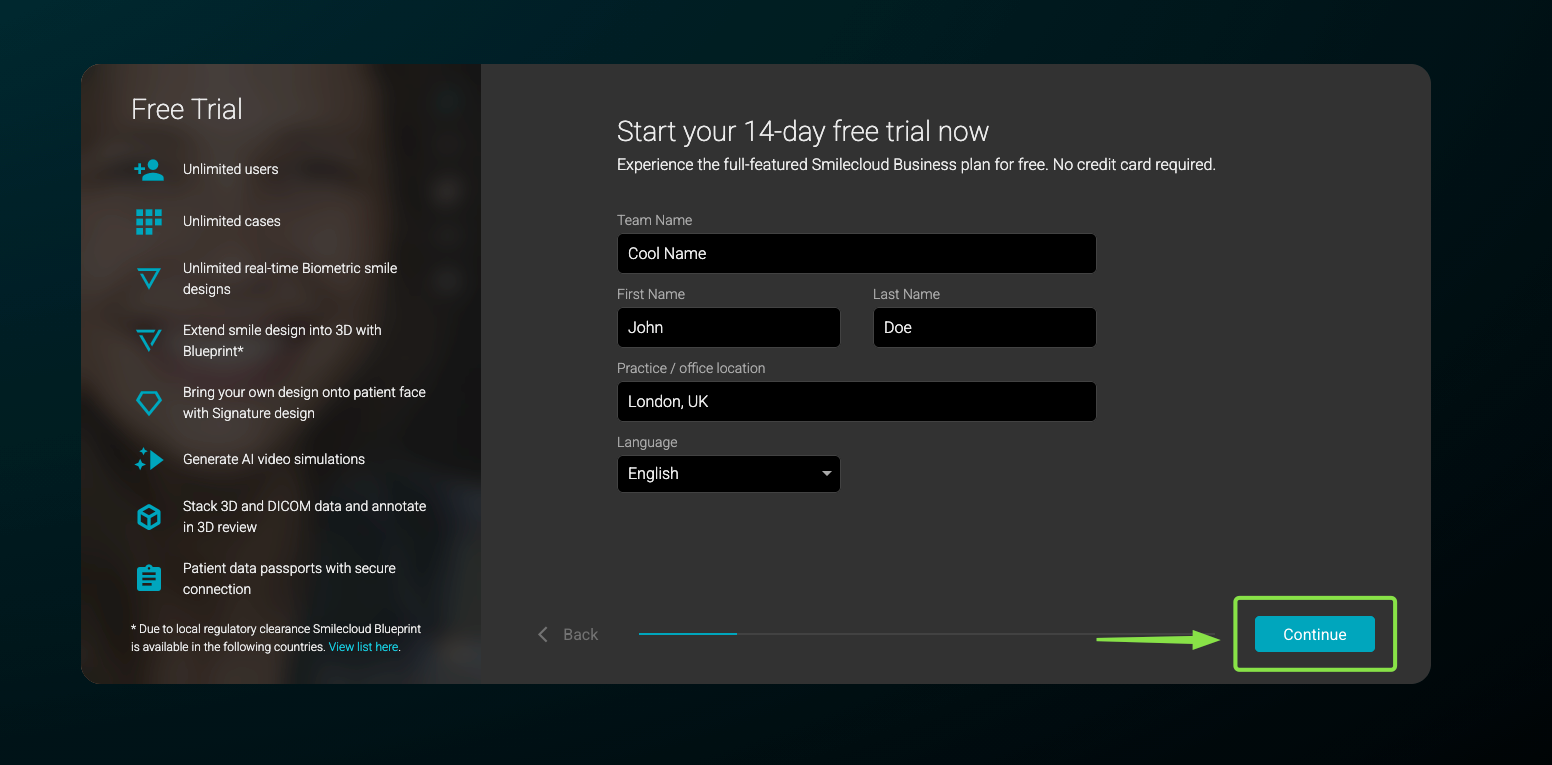The height and width of the screenshot is (765, 1552).
Task: Click the Blueprint 3D smile design icon
Action: point(149,341)
